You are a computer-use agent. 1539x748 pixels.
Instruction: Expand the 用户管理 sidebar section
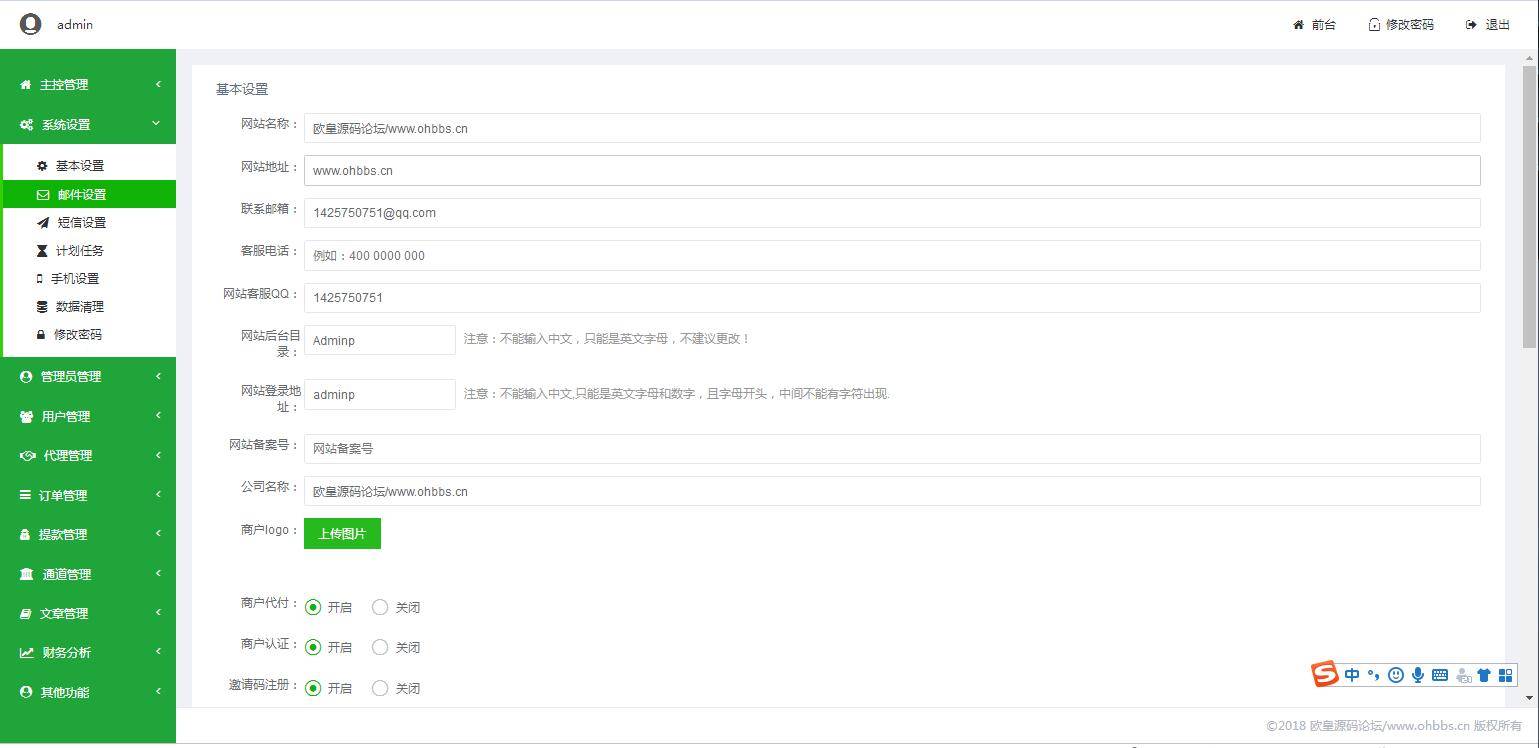(x=89, y=416)
